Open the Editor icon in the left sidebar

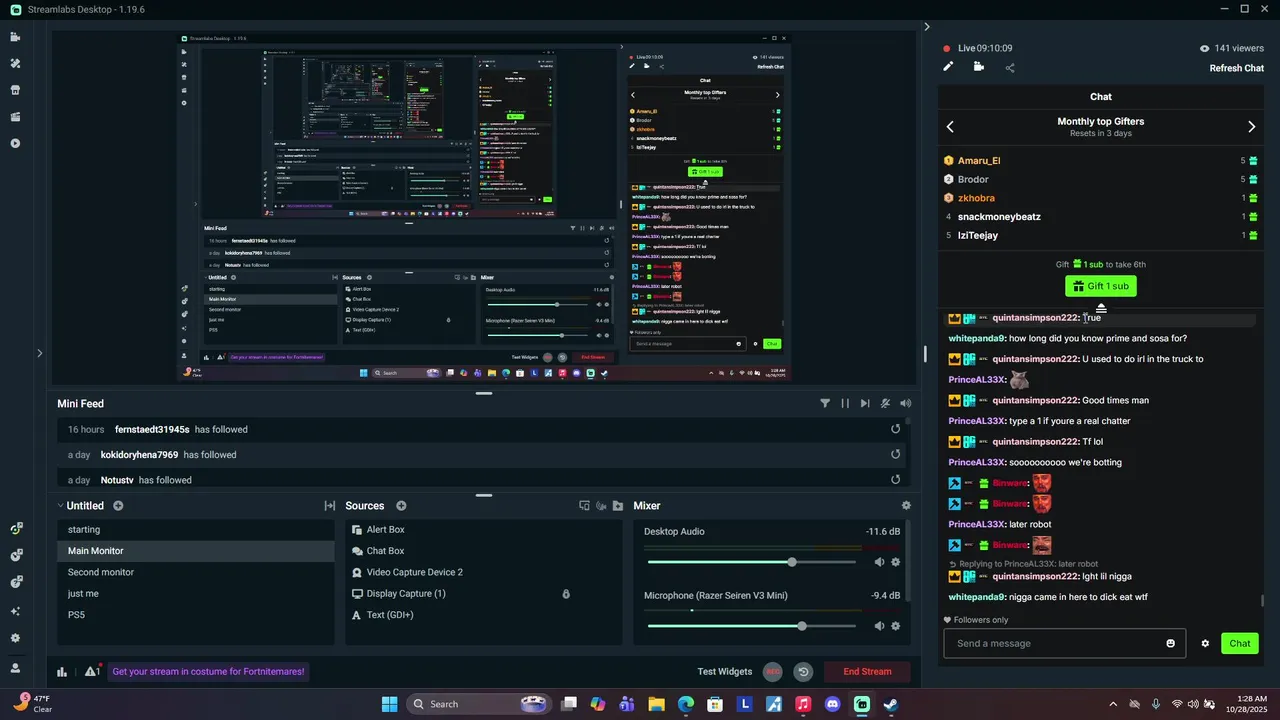pyautogui.click(x=15, y=37)
